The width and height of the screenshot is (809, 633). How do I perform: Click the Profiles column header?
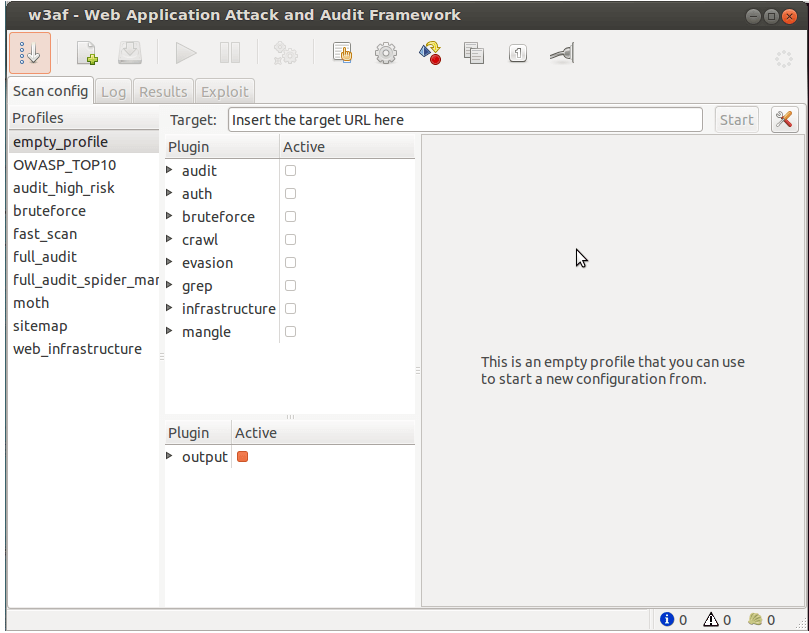coord(84,118)
